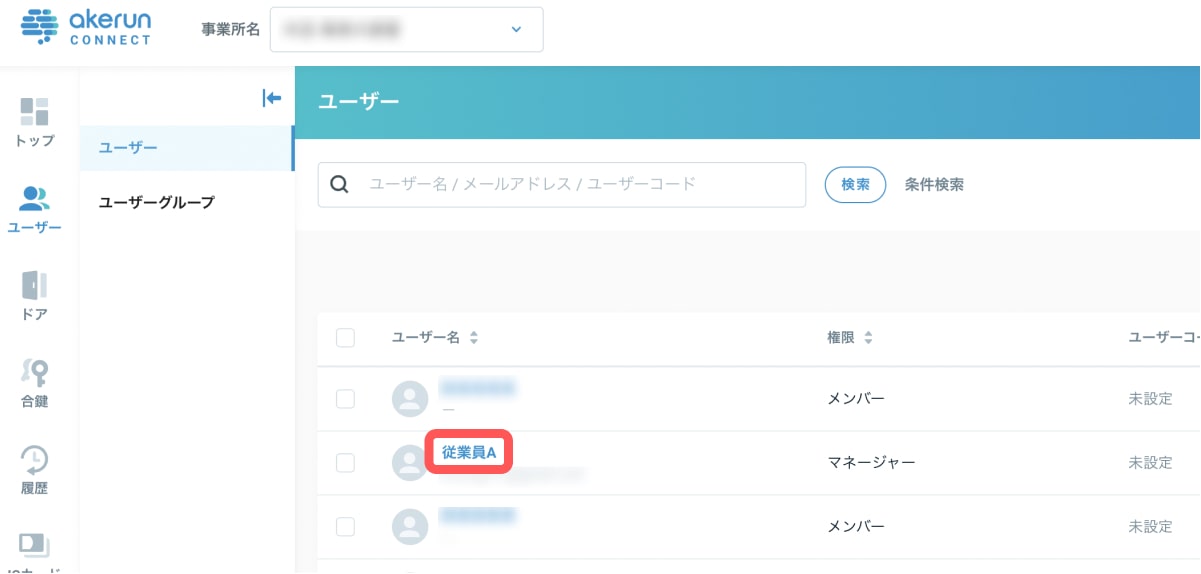1201x574 pixels.
Task: Open 合鍵 section in the sidebar
Action: tap(35, 383)
